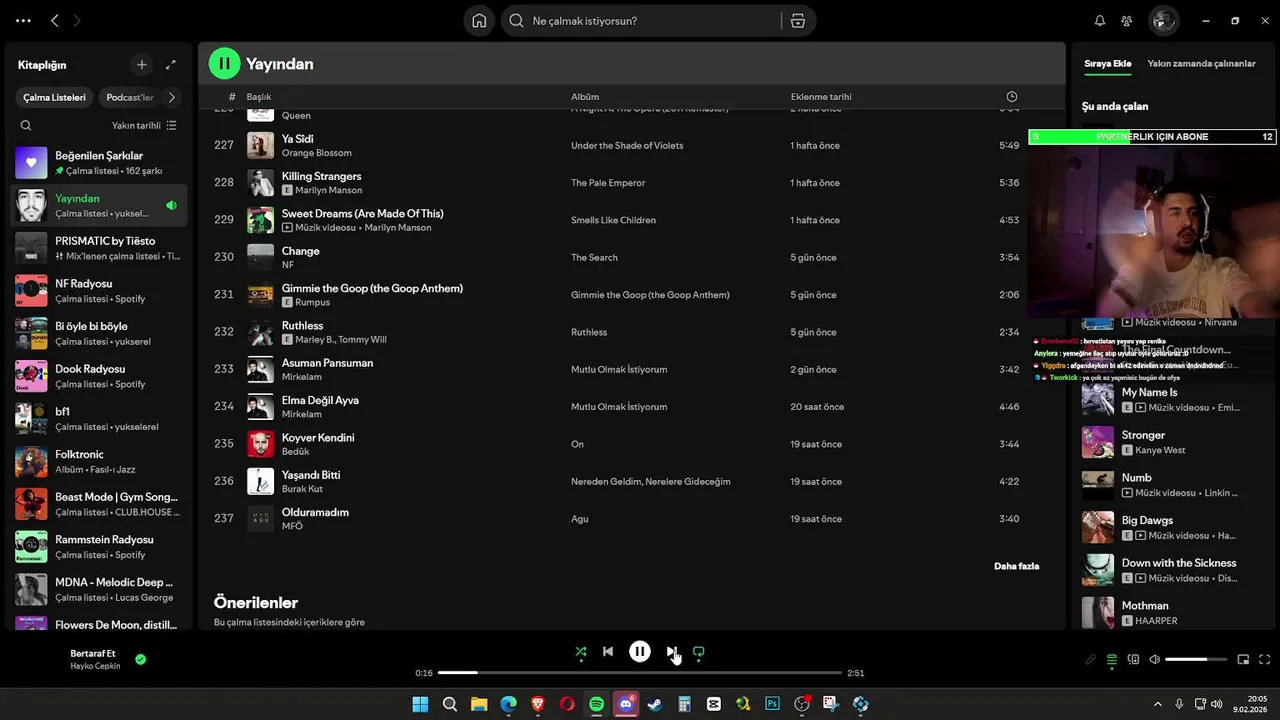Switch to the 'Yakın zamanda çalınanlar' tab
Image resolution: width=1280 pixels, height=720 pixels.
coord(1201,64)
